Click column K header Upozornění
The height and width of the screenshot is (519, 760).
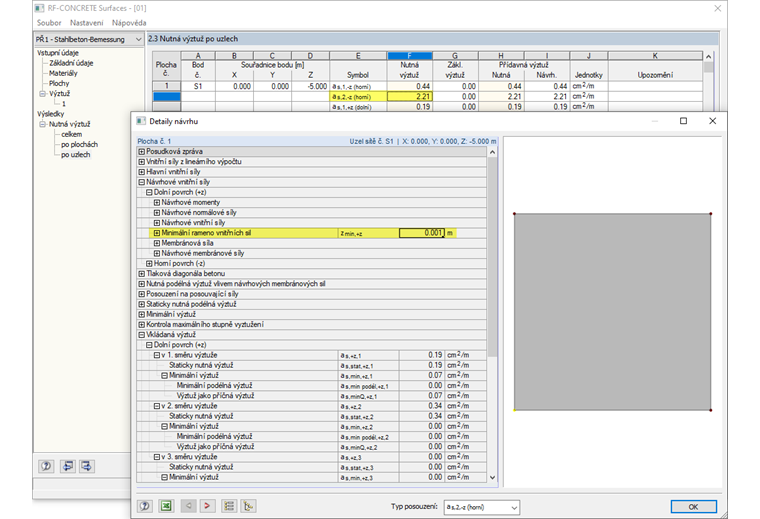(x=655, y=56)
